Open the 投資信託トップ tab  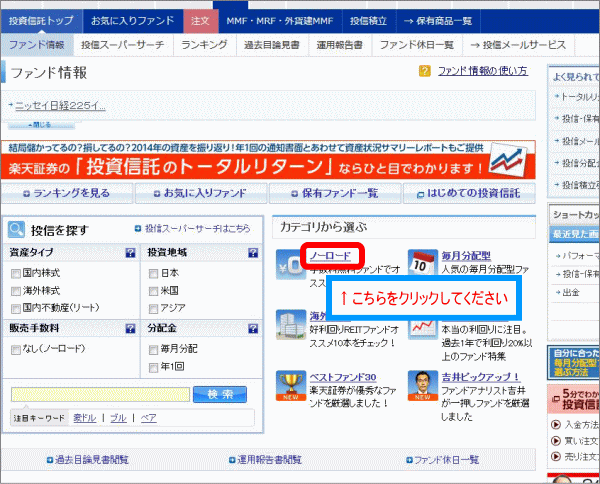tap(41, 21)
